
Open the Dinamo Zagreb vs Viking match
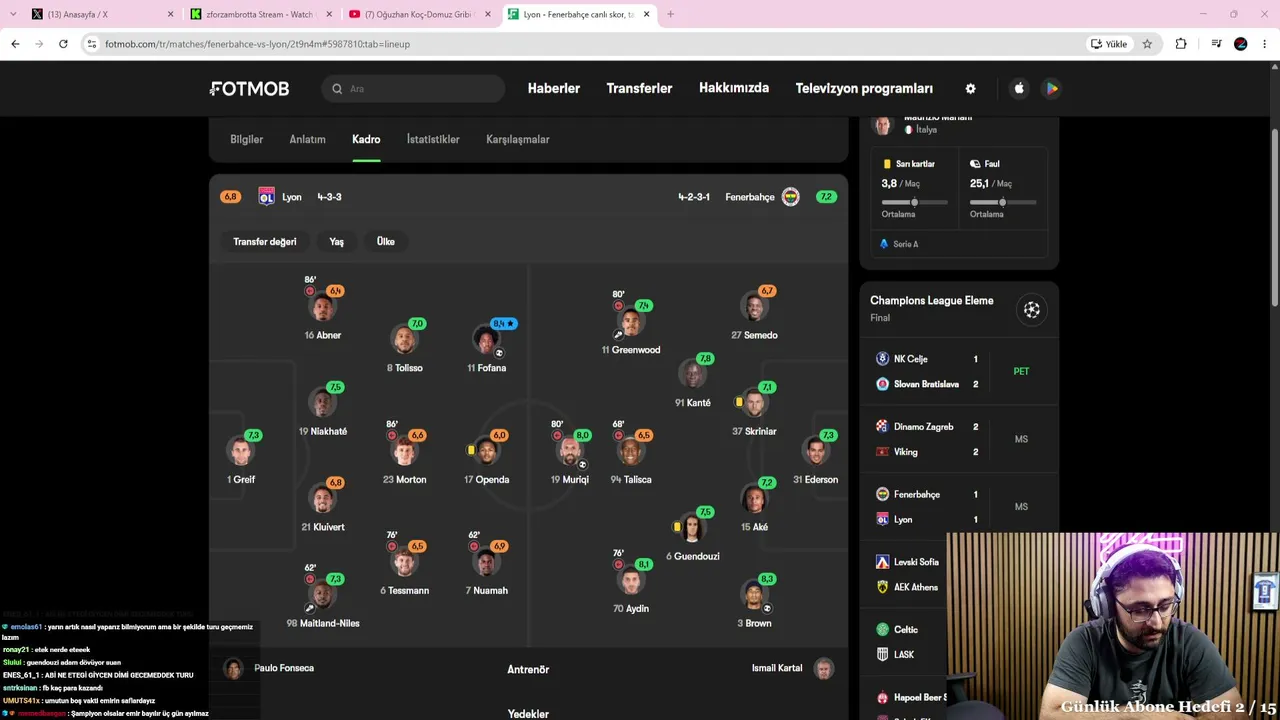(959, 439)
